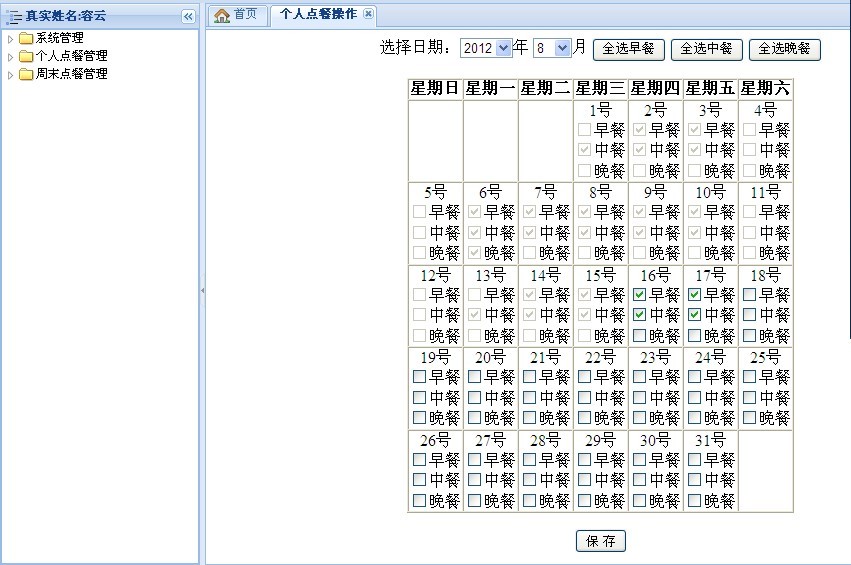
Task: Check 晚餐 for the 17号
Action: (x=694, y=335)
